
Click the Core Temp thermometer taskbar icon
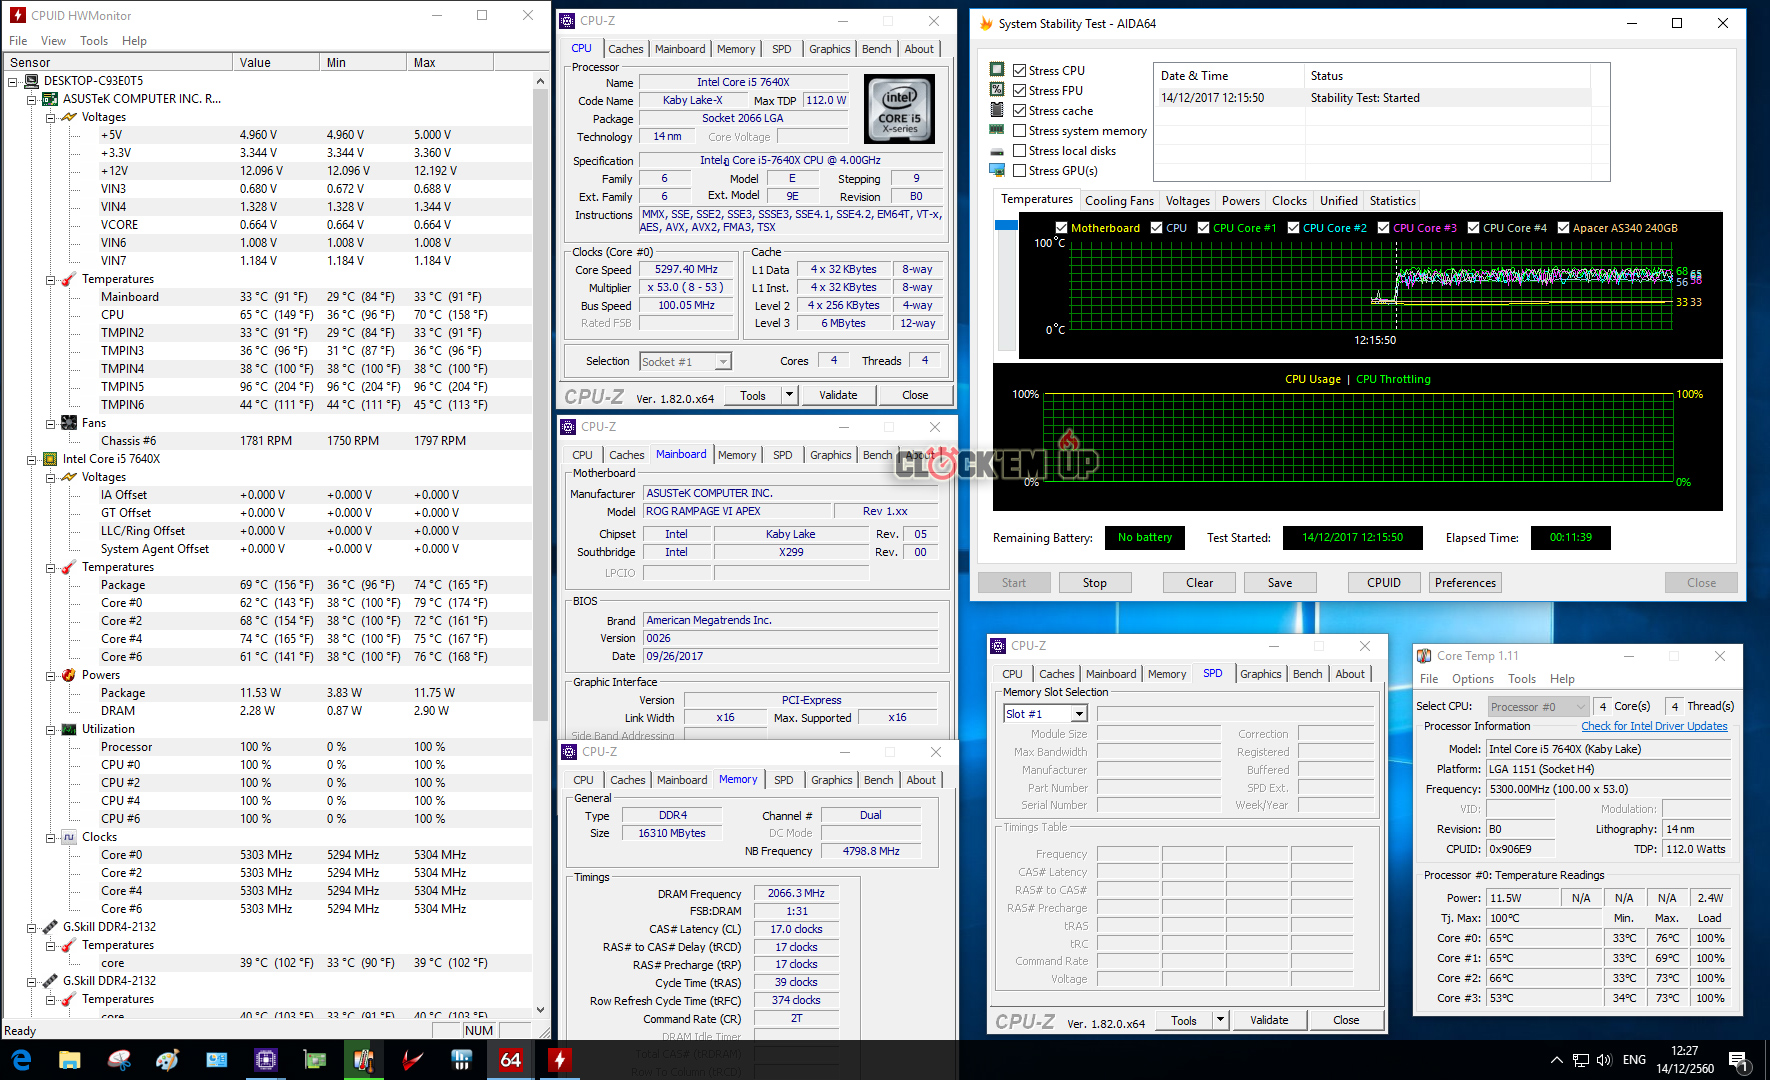[x=363, y=1059]
